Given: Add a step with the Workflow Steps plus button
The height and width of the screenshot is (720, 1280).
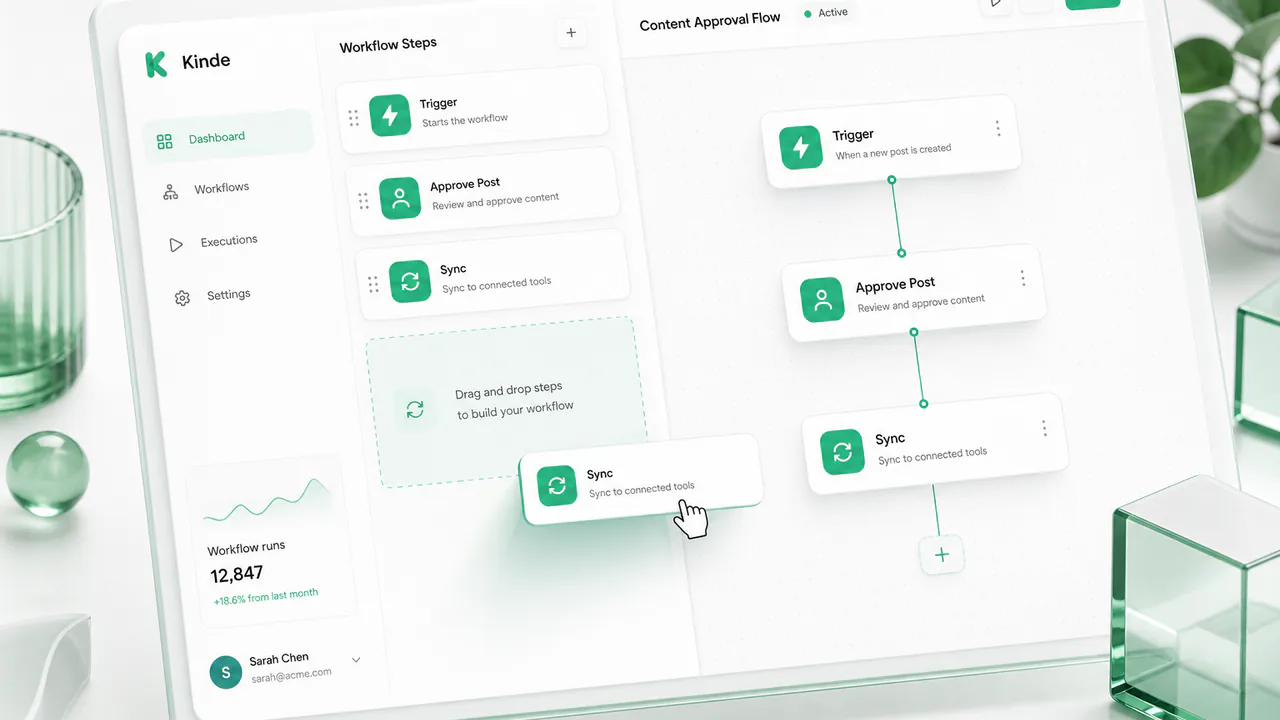Looking at the screenshot, I should tap(571, 33).
